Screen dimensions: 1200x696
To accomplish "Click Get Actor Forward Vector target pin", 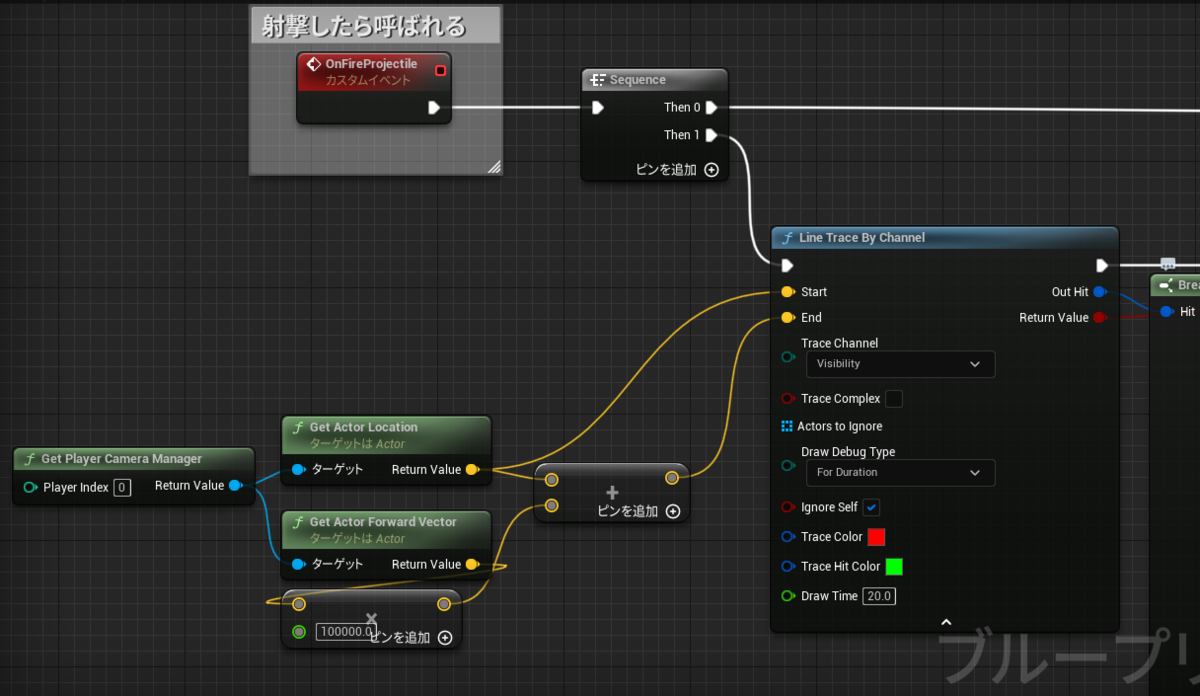I will click(x=298, y=565).
